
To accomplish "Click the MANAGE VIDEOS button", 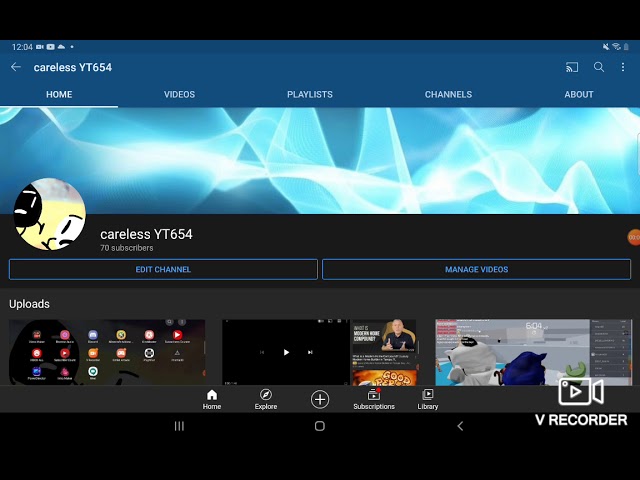I will (x=476, y=269).
